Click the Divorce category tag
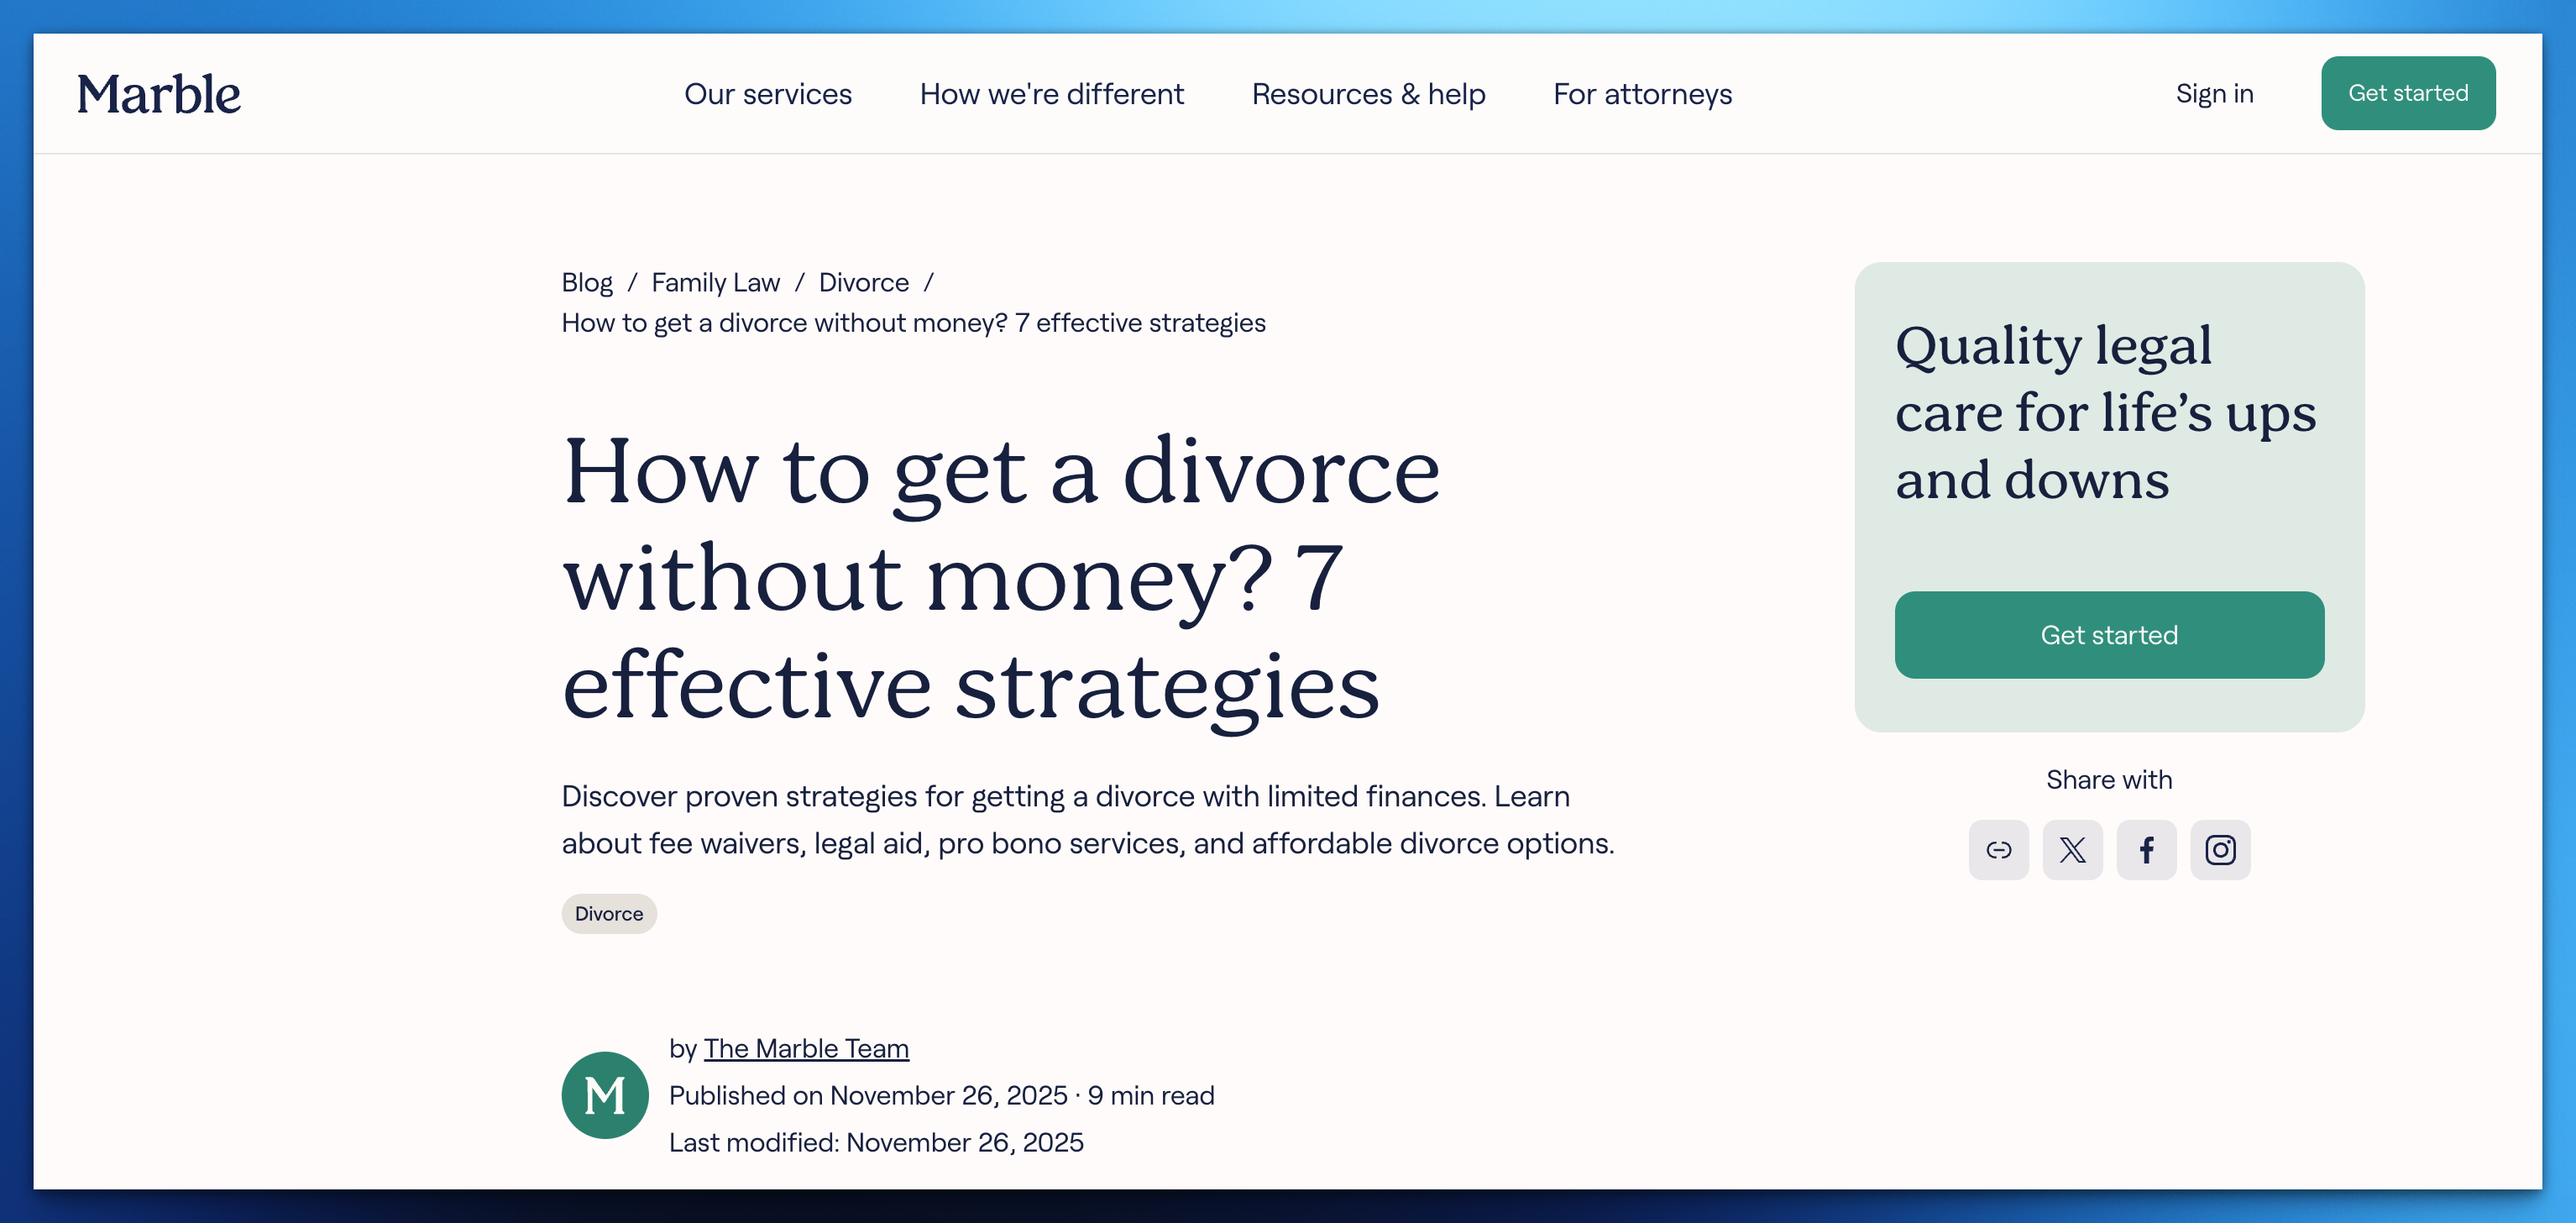This screenshot has height=1223, width=2576. (x=608, y=913)
